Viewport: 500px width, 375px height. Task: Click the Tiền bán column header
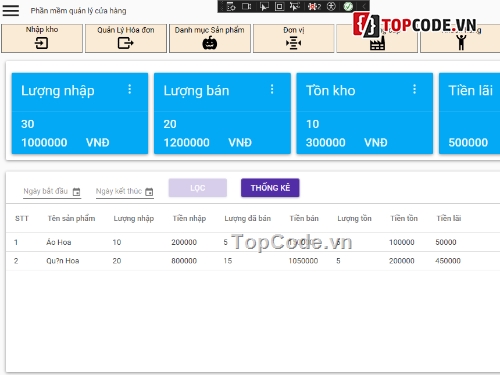pyautogui.click(x=304, y=218)
